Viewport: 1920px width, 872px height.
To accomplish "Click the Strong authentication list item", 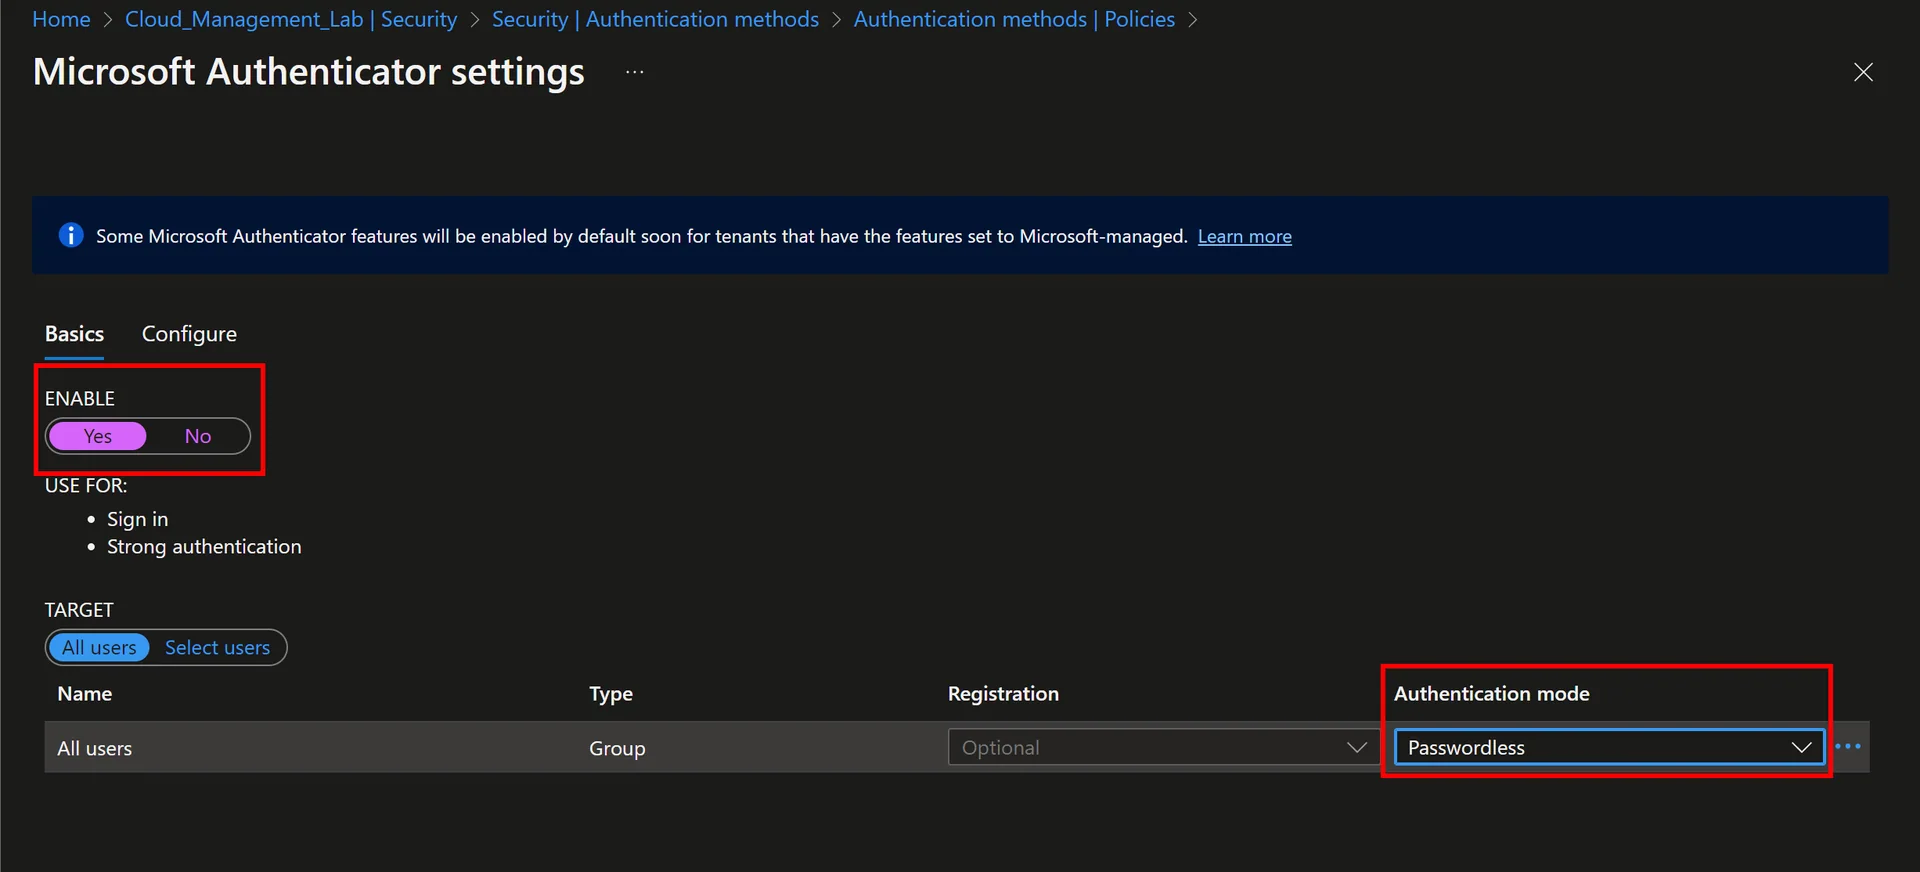I will coord(204,546).
